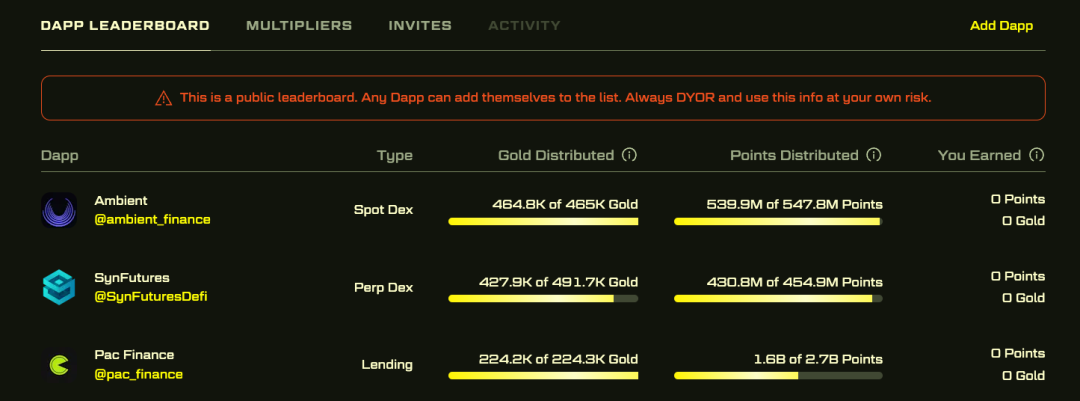Click the SynFutures dapp name
1080x401 pixels.
131,278
